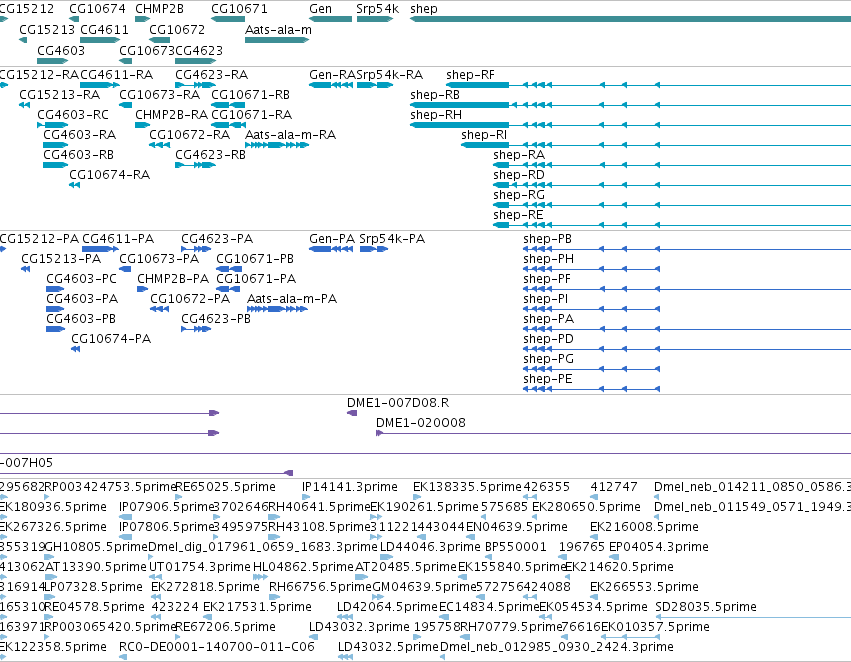The image size is (851, 662).
Task: Select the Srp54k gene label
Action: click(x=378, y=9)
